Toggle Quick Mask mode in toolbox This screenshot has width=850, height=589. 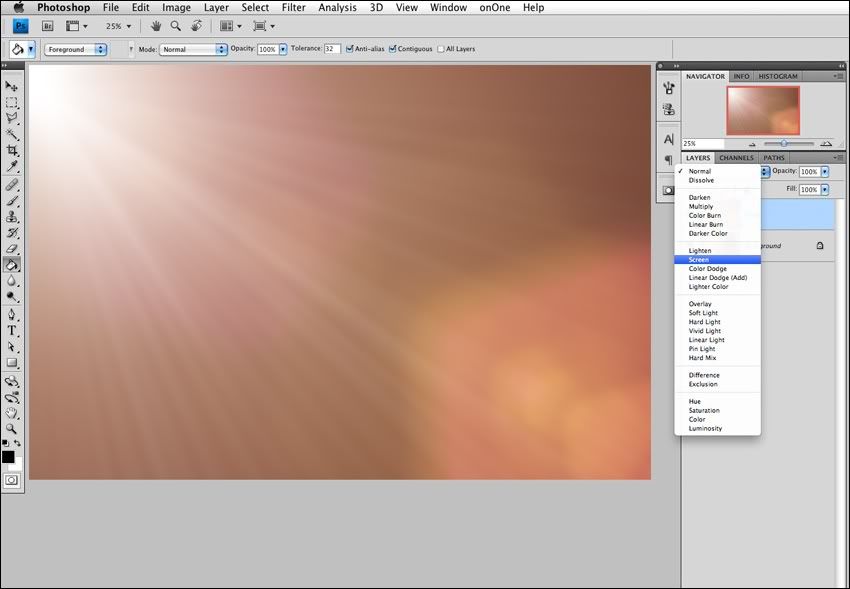[x=11, y=480]
